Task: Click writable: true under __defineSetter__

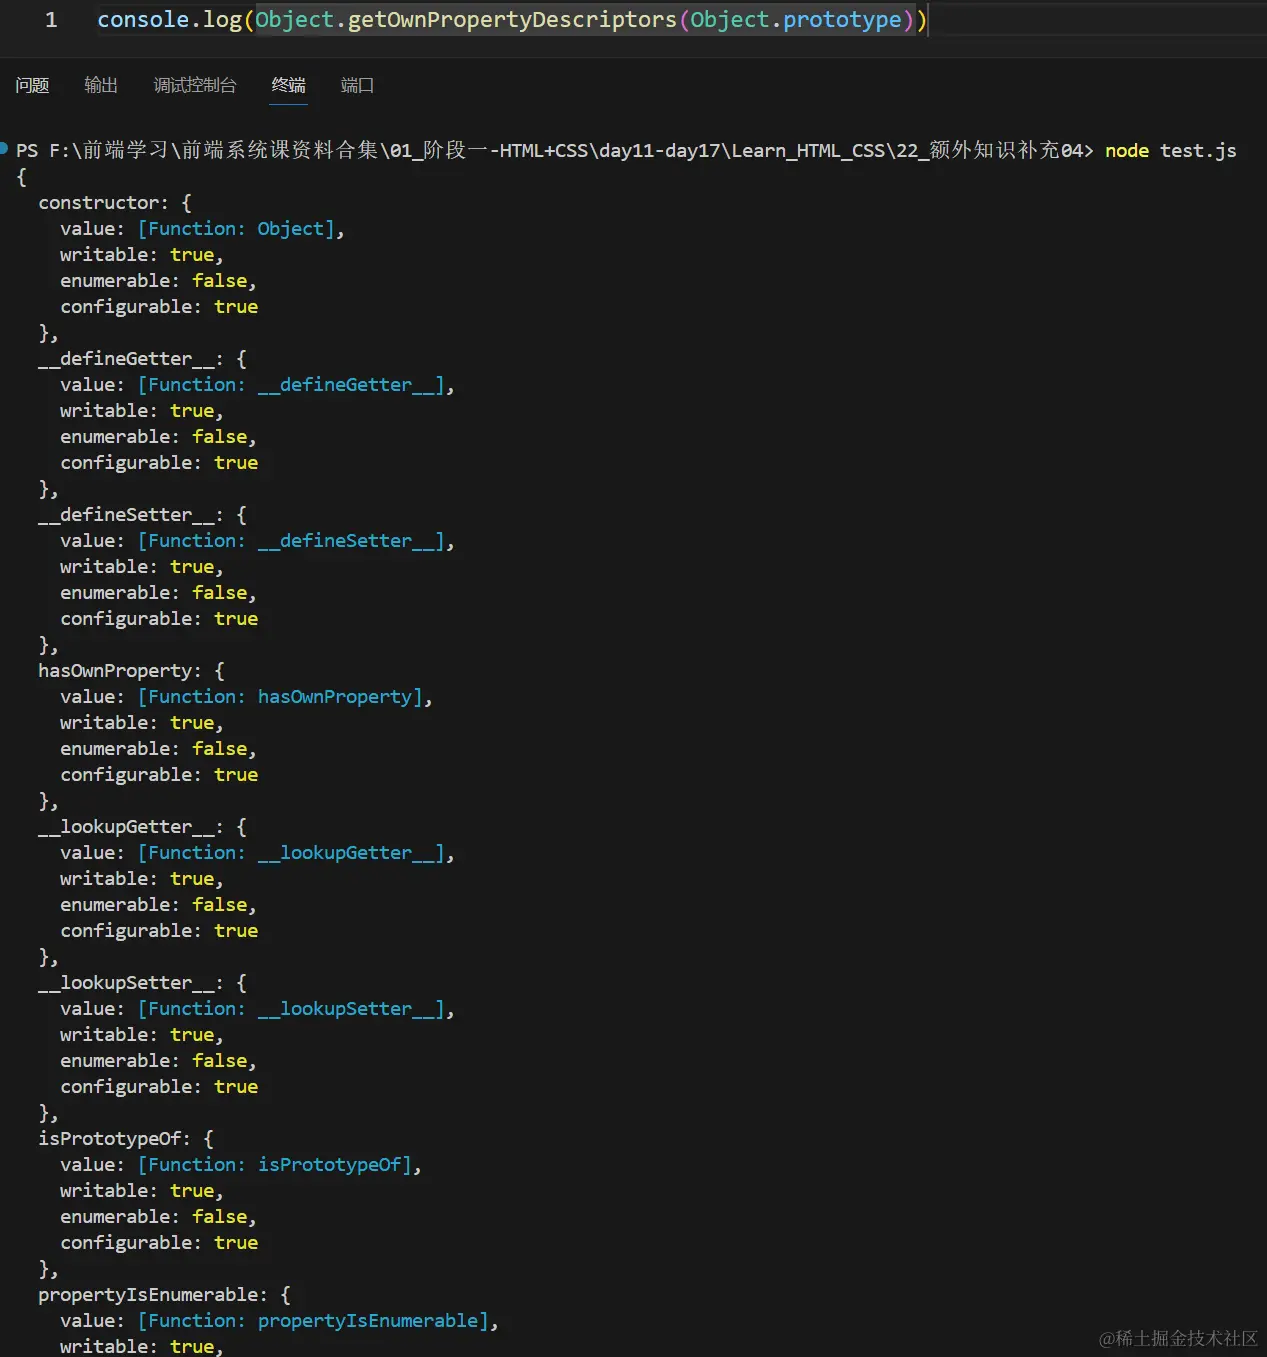Action: coord(141,566)
